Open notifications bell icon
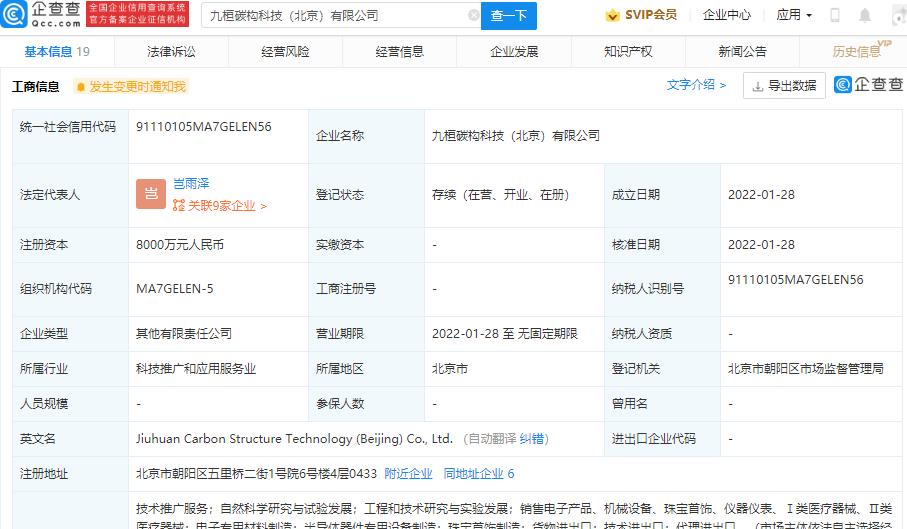 click(865, 15)
